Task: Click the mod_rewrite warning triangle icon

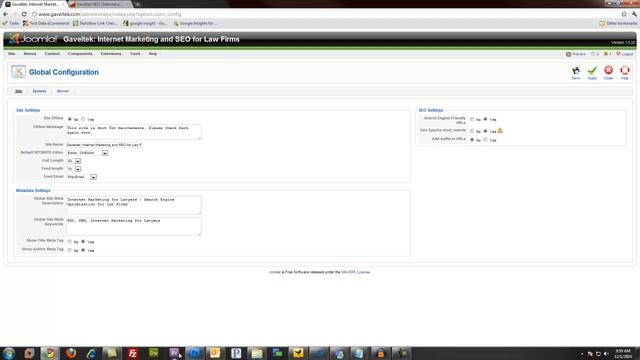Action: point(500,131)
